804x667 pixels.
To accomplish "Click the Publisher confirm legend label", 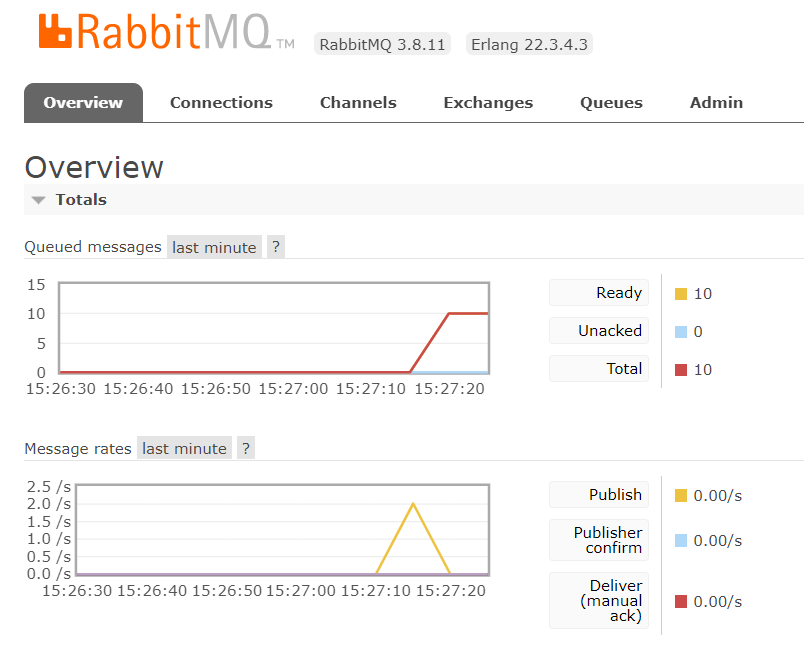I will pos(599,540).
